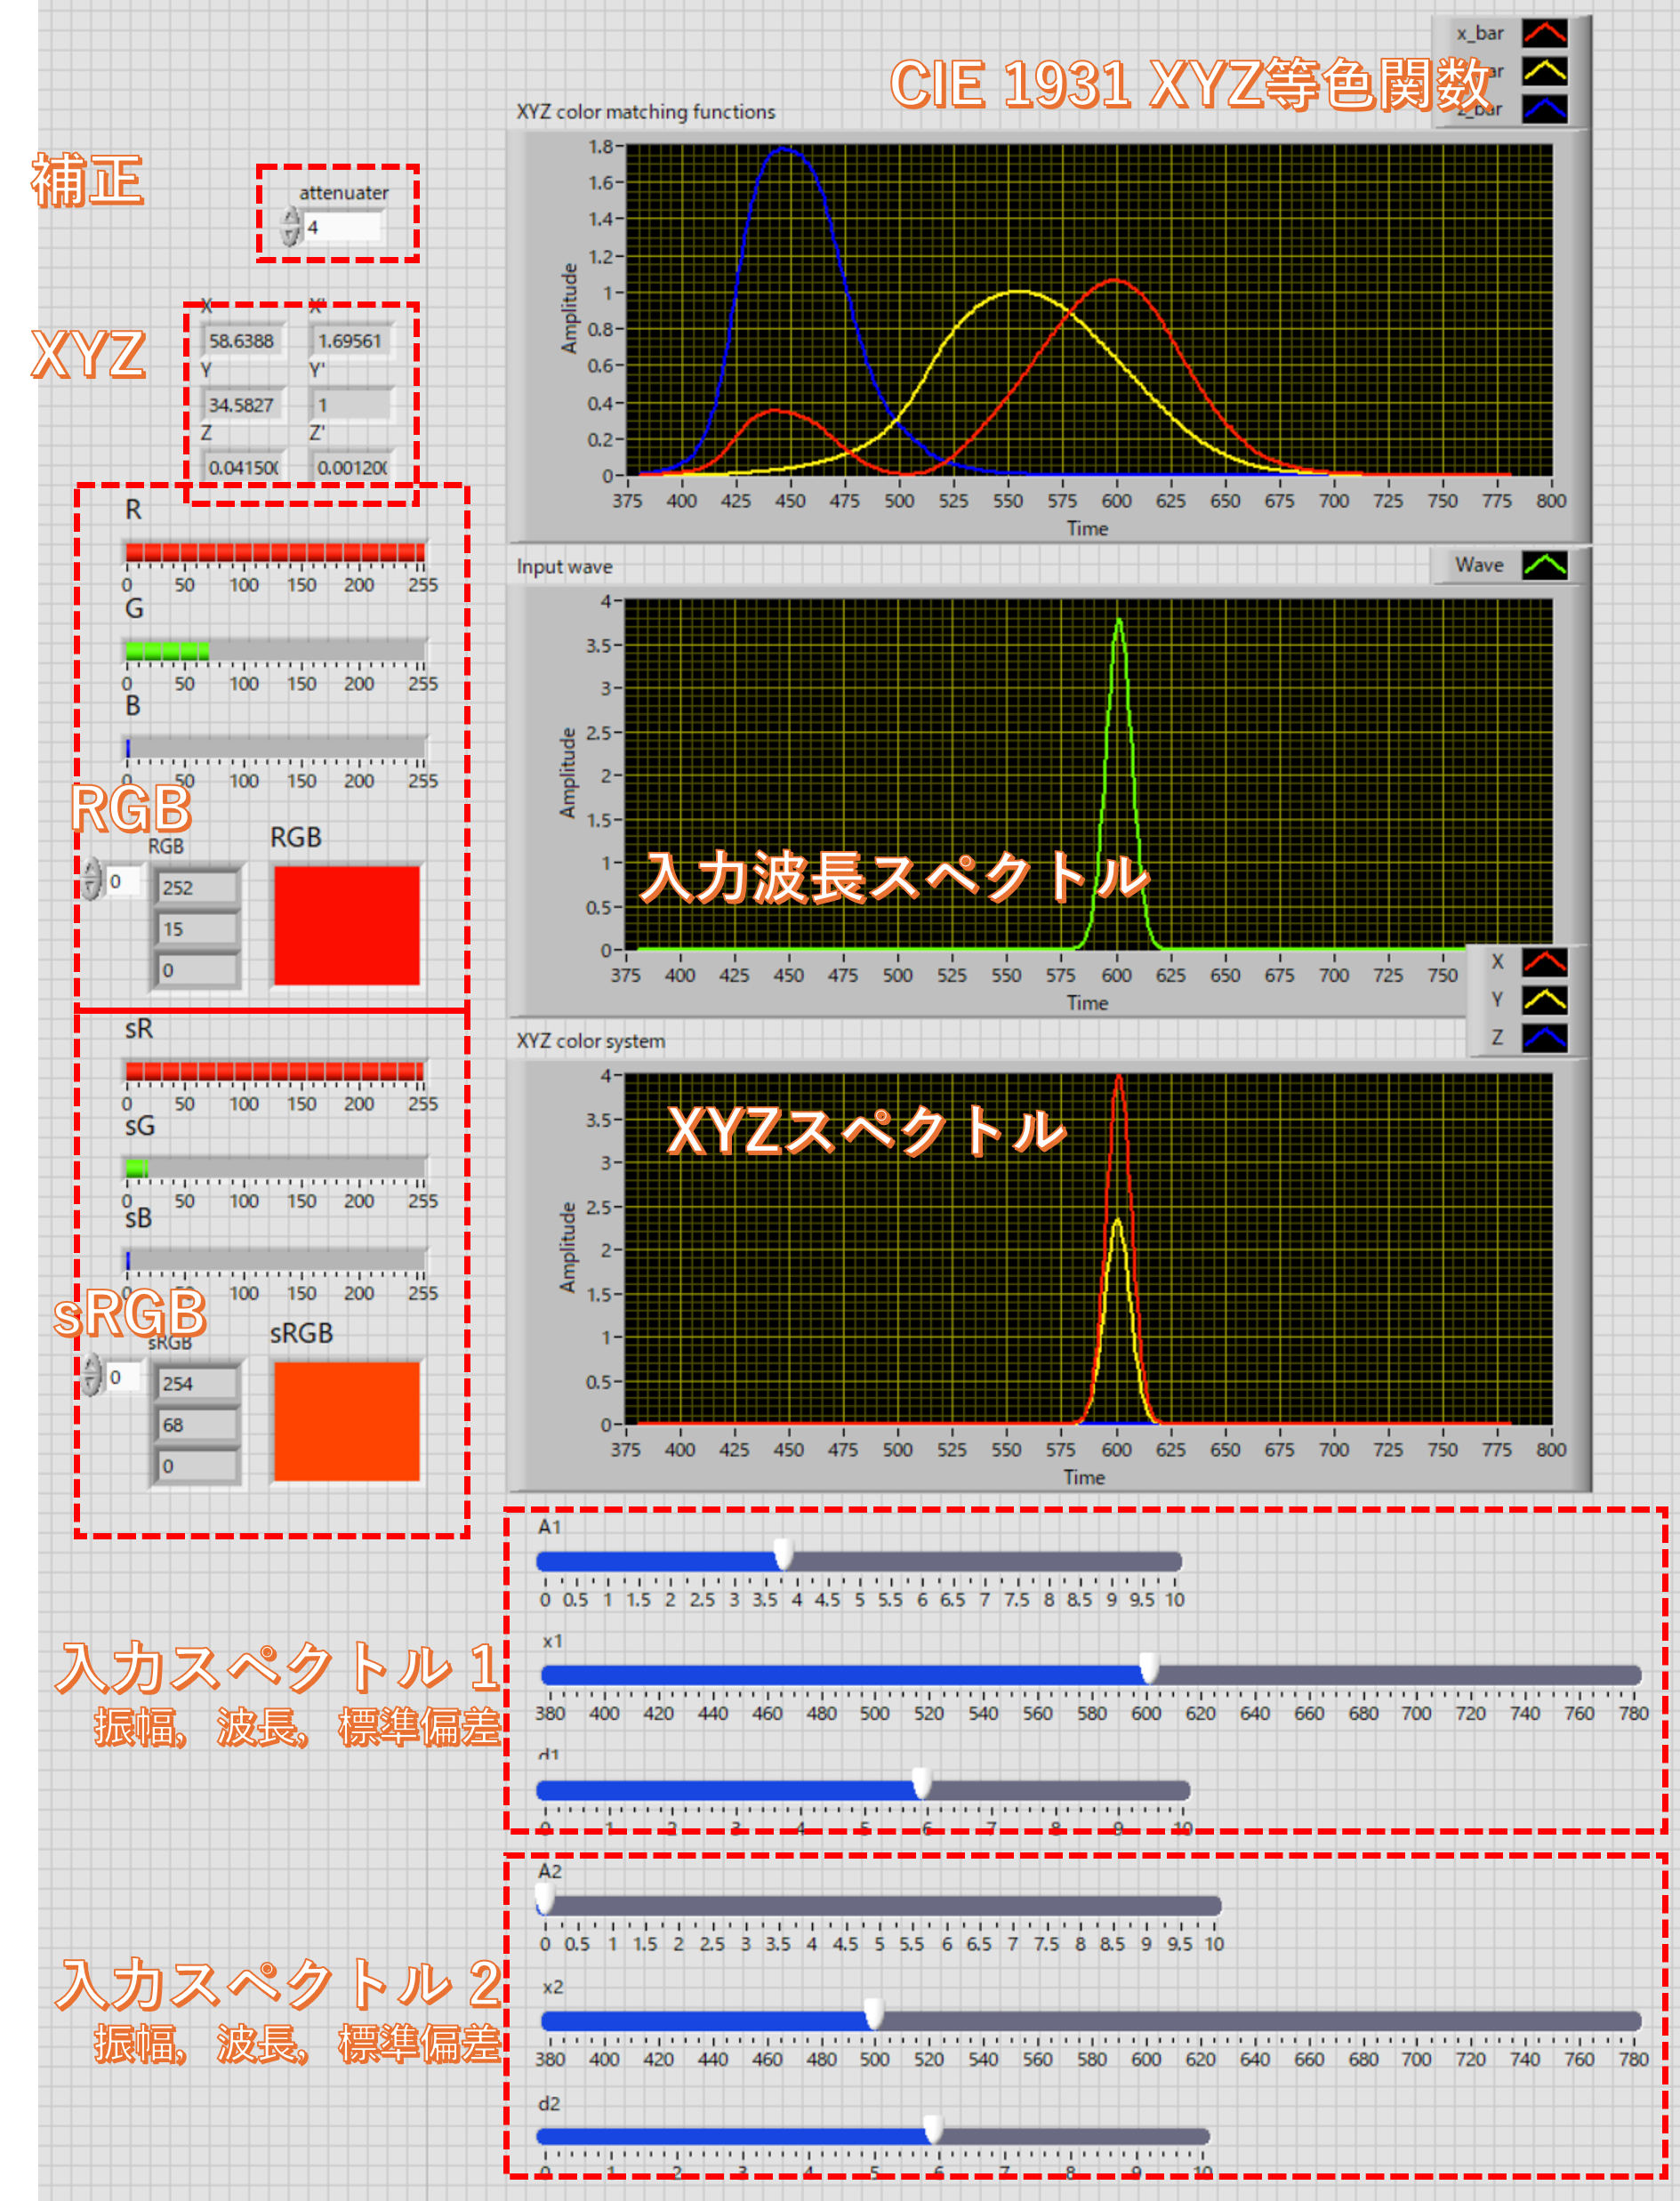Click the d1 standard deviation slider handle
Viewport: 1680px width, 2201px height.
(x=921, y=1783)
